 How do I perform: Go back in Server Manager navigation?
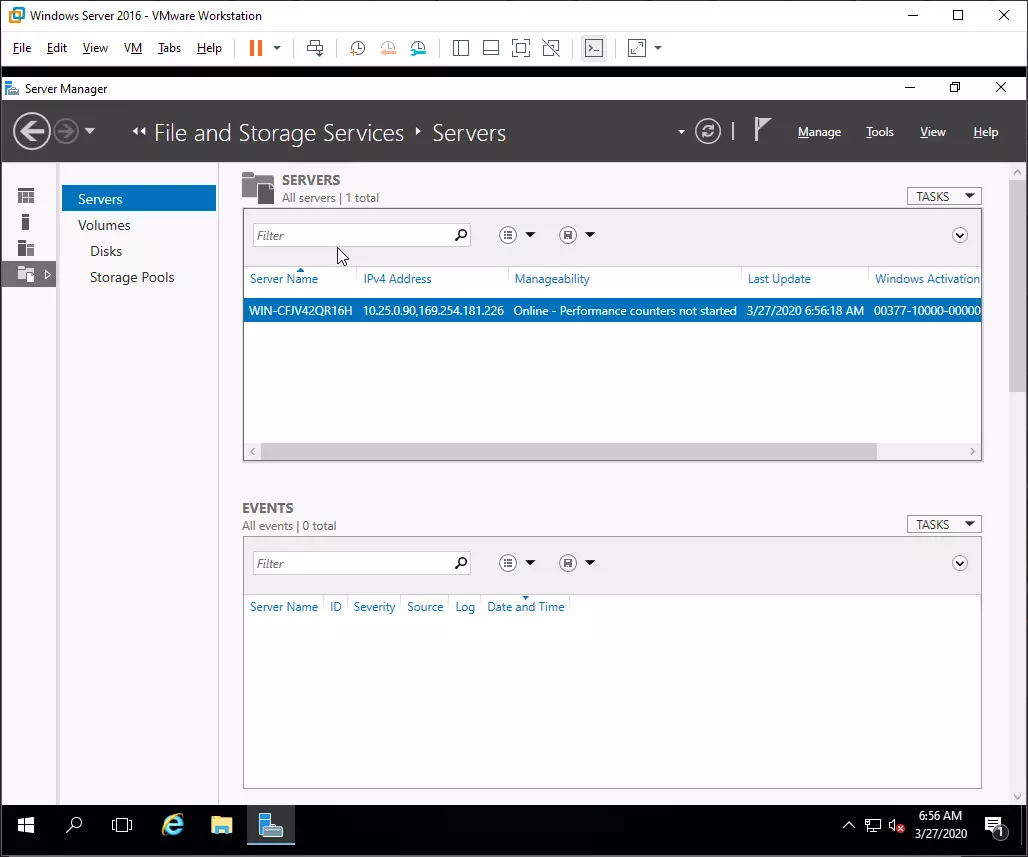[31, 132]
